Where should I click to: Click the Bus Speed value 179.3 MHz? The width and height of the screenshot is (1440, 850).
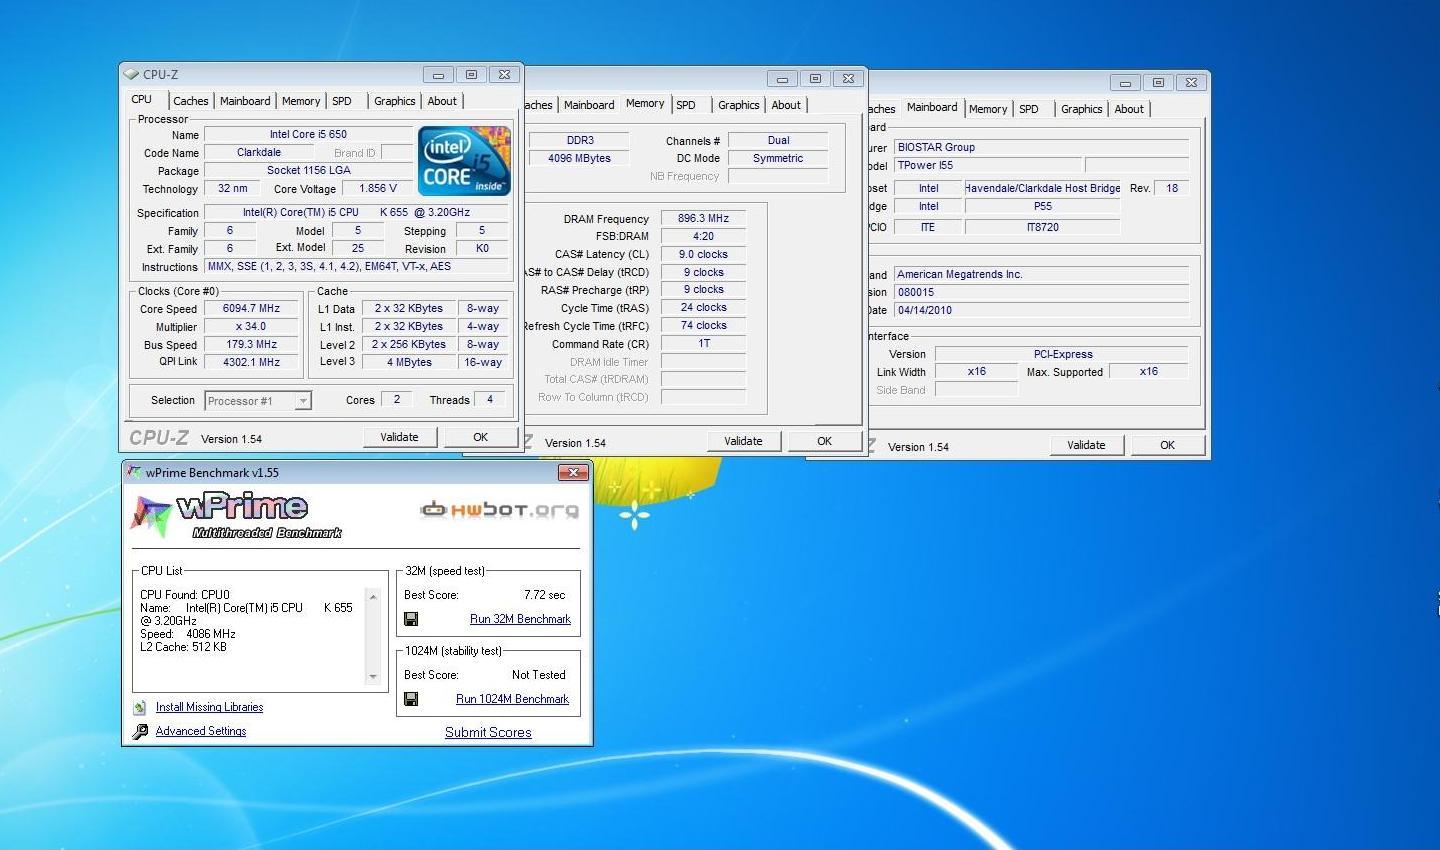tap(252, 344)
